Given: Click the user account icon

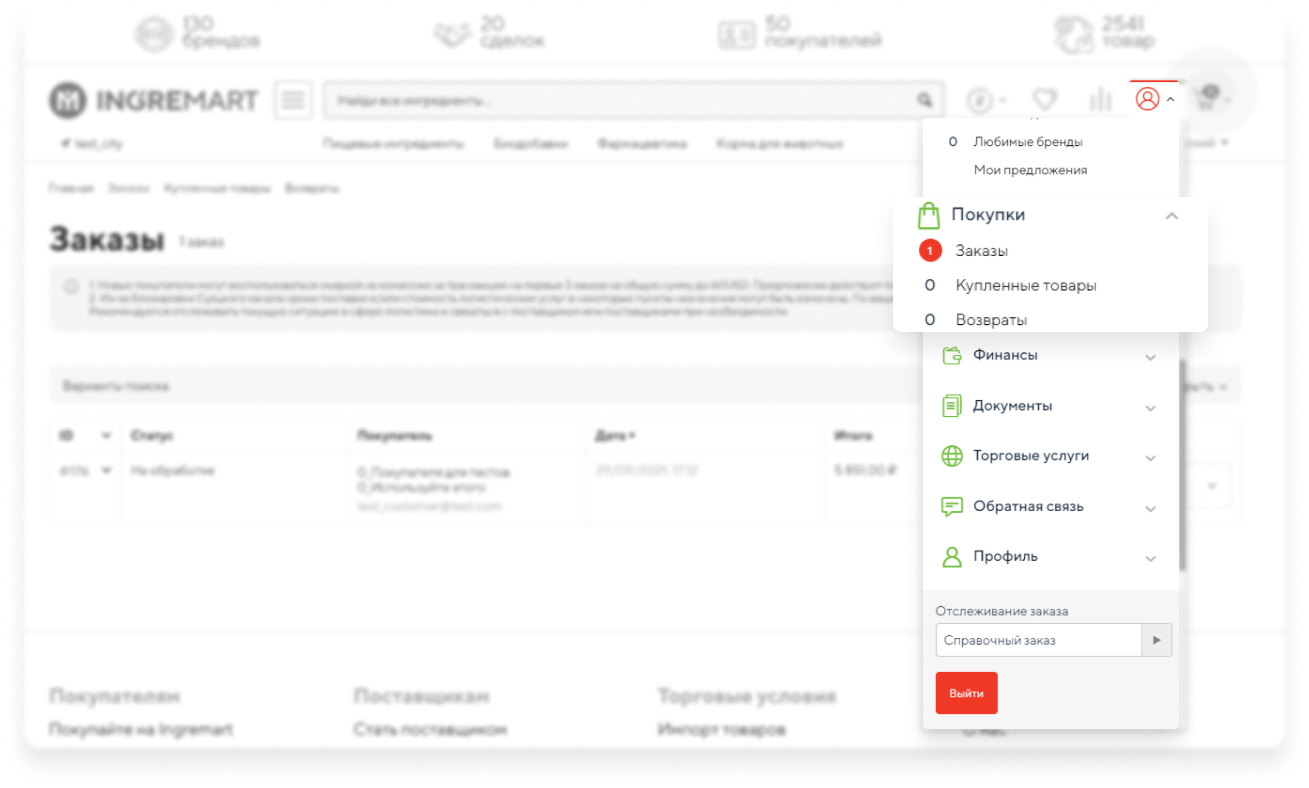Looking at the screenshot, I should [1147, 99].
